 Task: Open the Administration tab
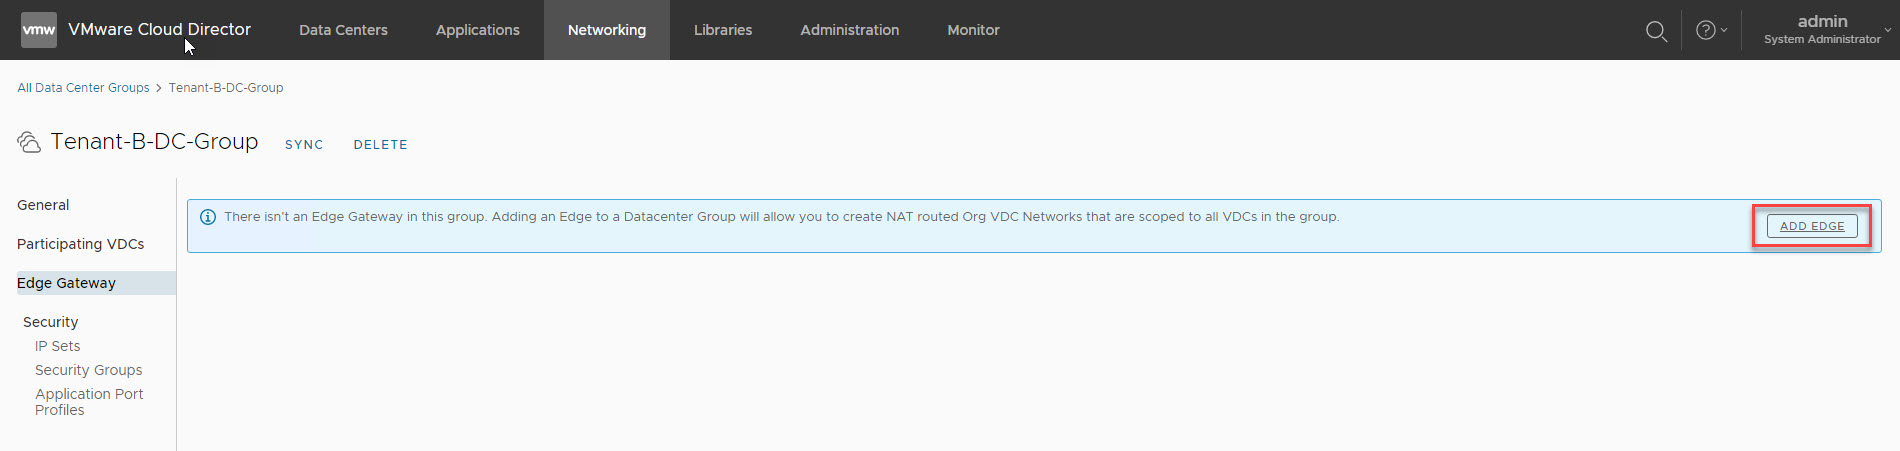point(849,30)
